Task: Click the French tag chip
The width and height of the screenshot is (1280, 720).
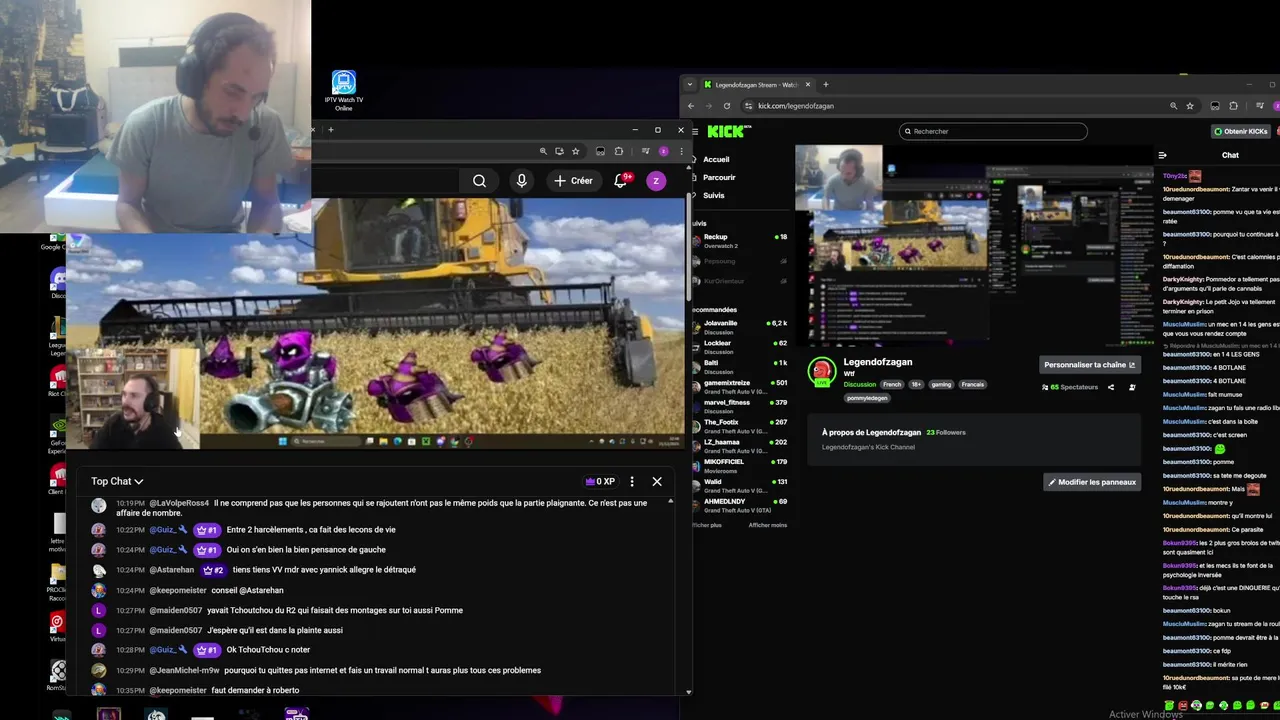Action: point(892,385)
